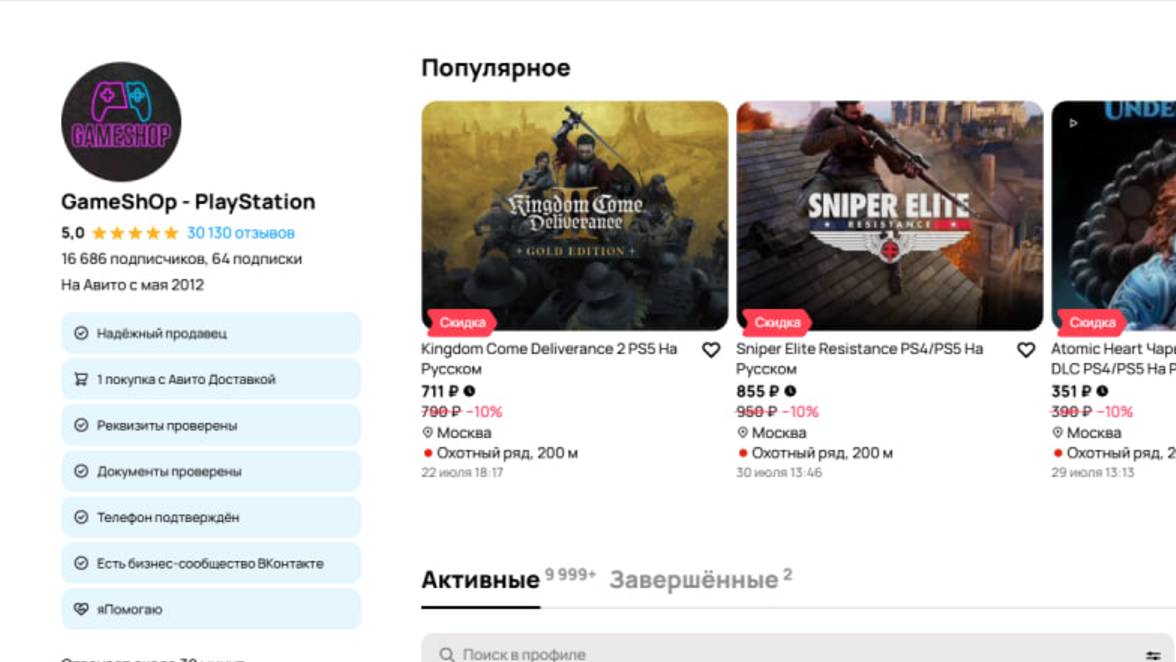The height and width of the screenshot is (662, 1176).
Task: Switch to the Активные listings tab
Action: (x=480, y=580)
